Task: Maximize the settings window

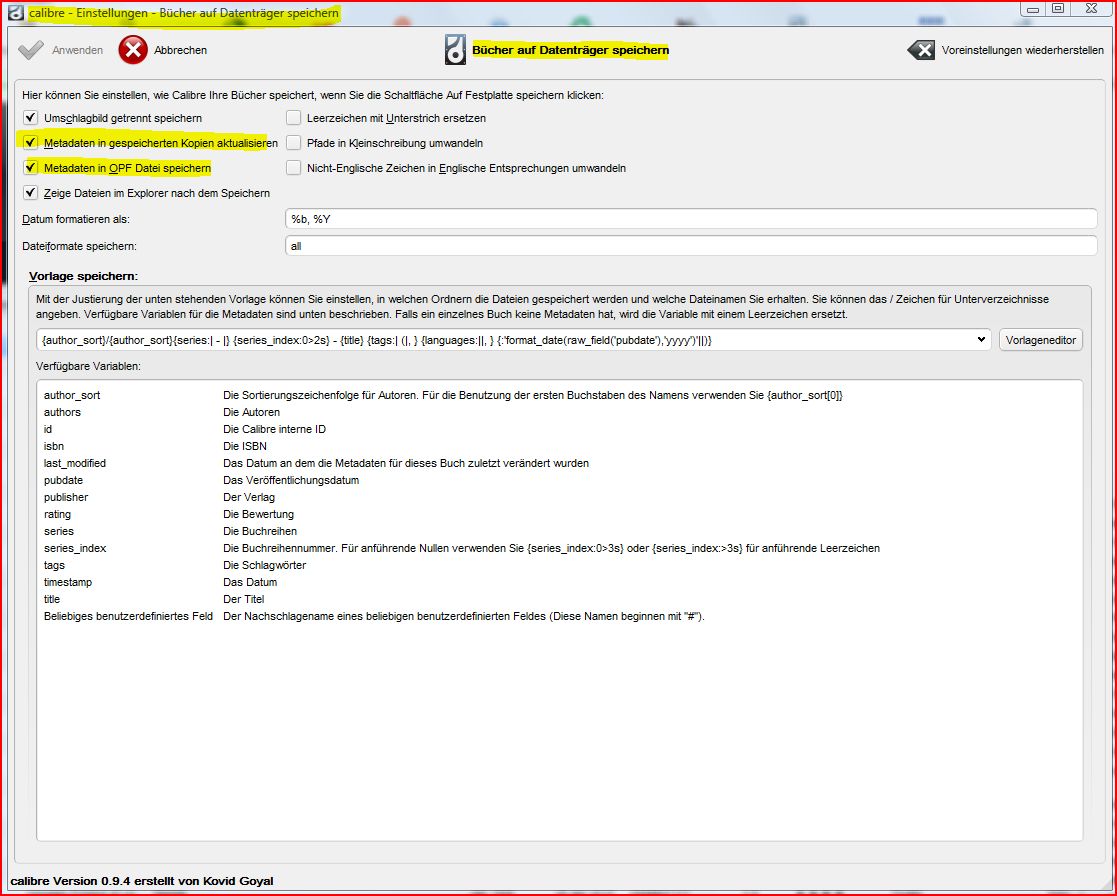Action: 1058,9
